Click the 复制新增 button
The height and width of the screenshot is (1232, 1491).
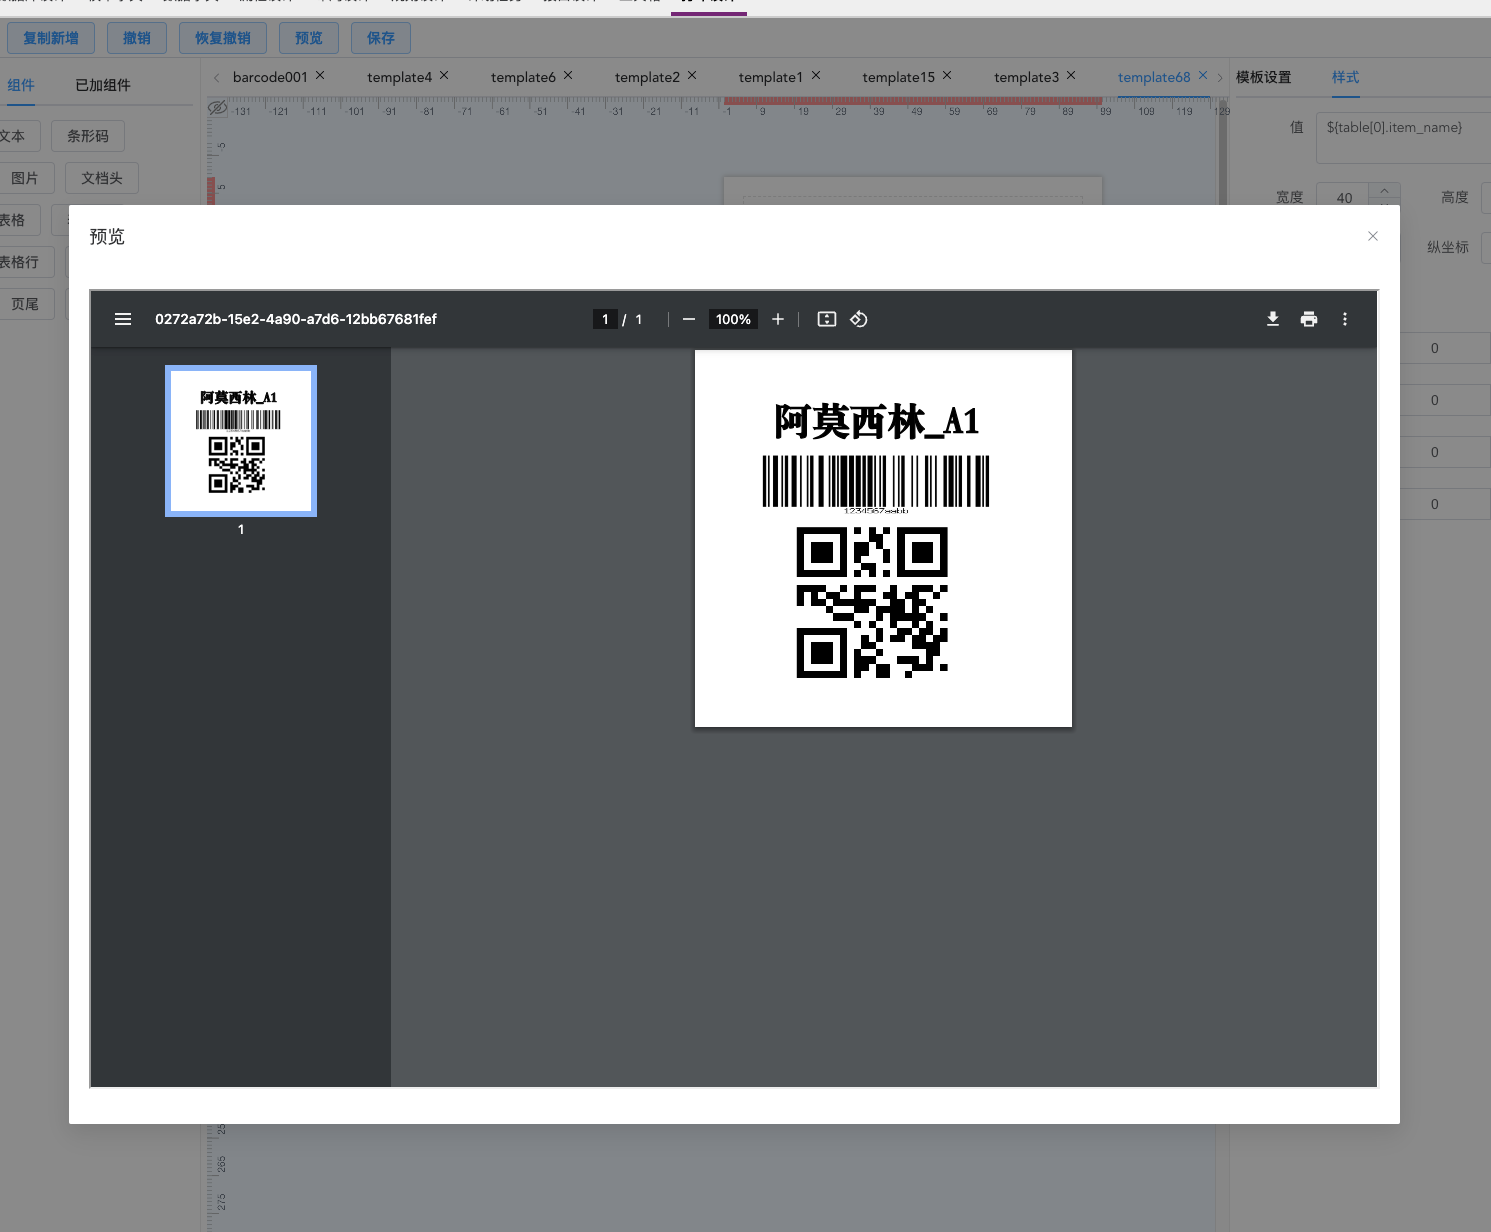point(51,38)
